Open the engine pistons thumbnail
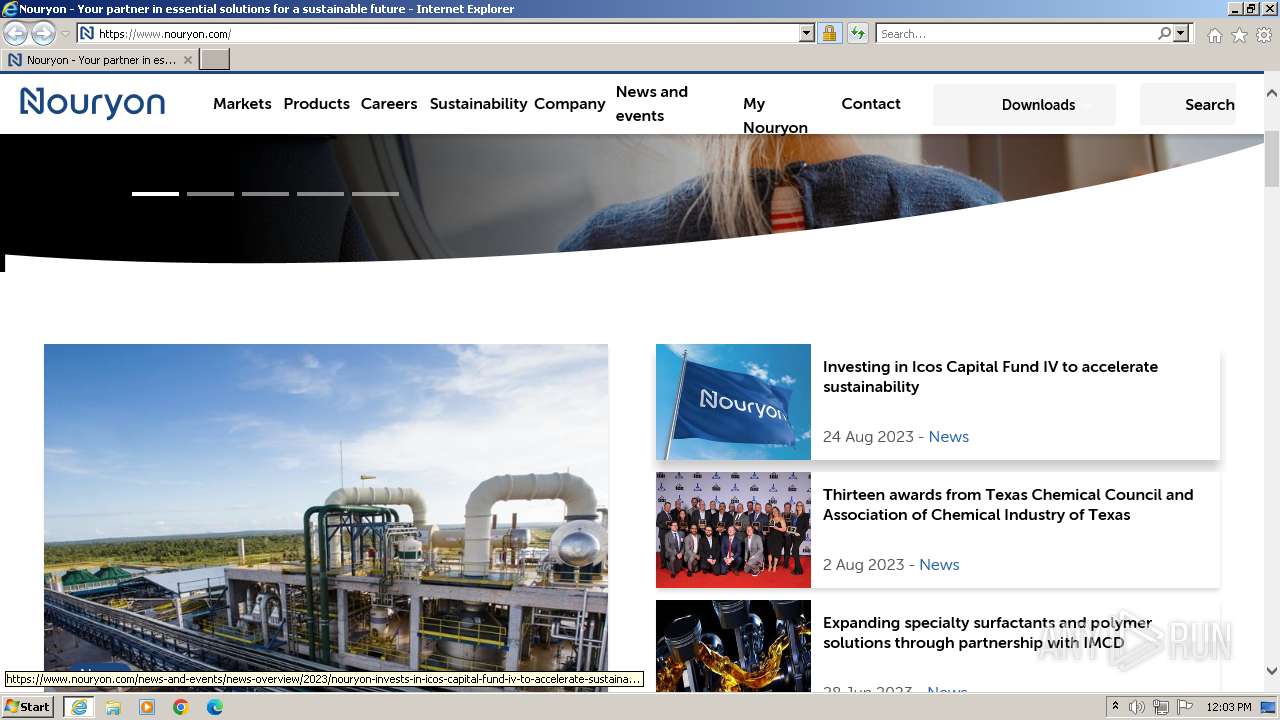 (733, 645)
